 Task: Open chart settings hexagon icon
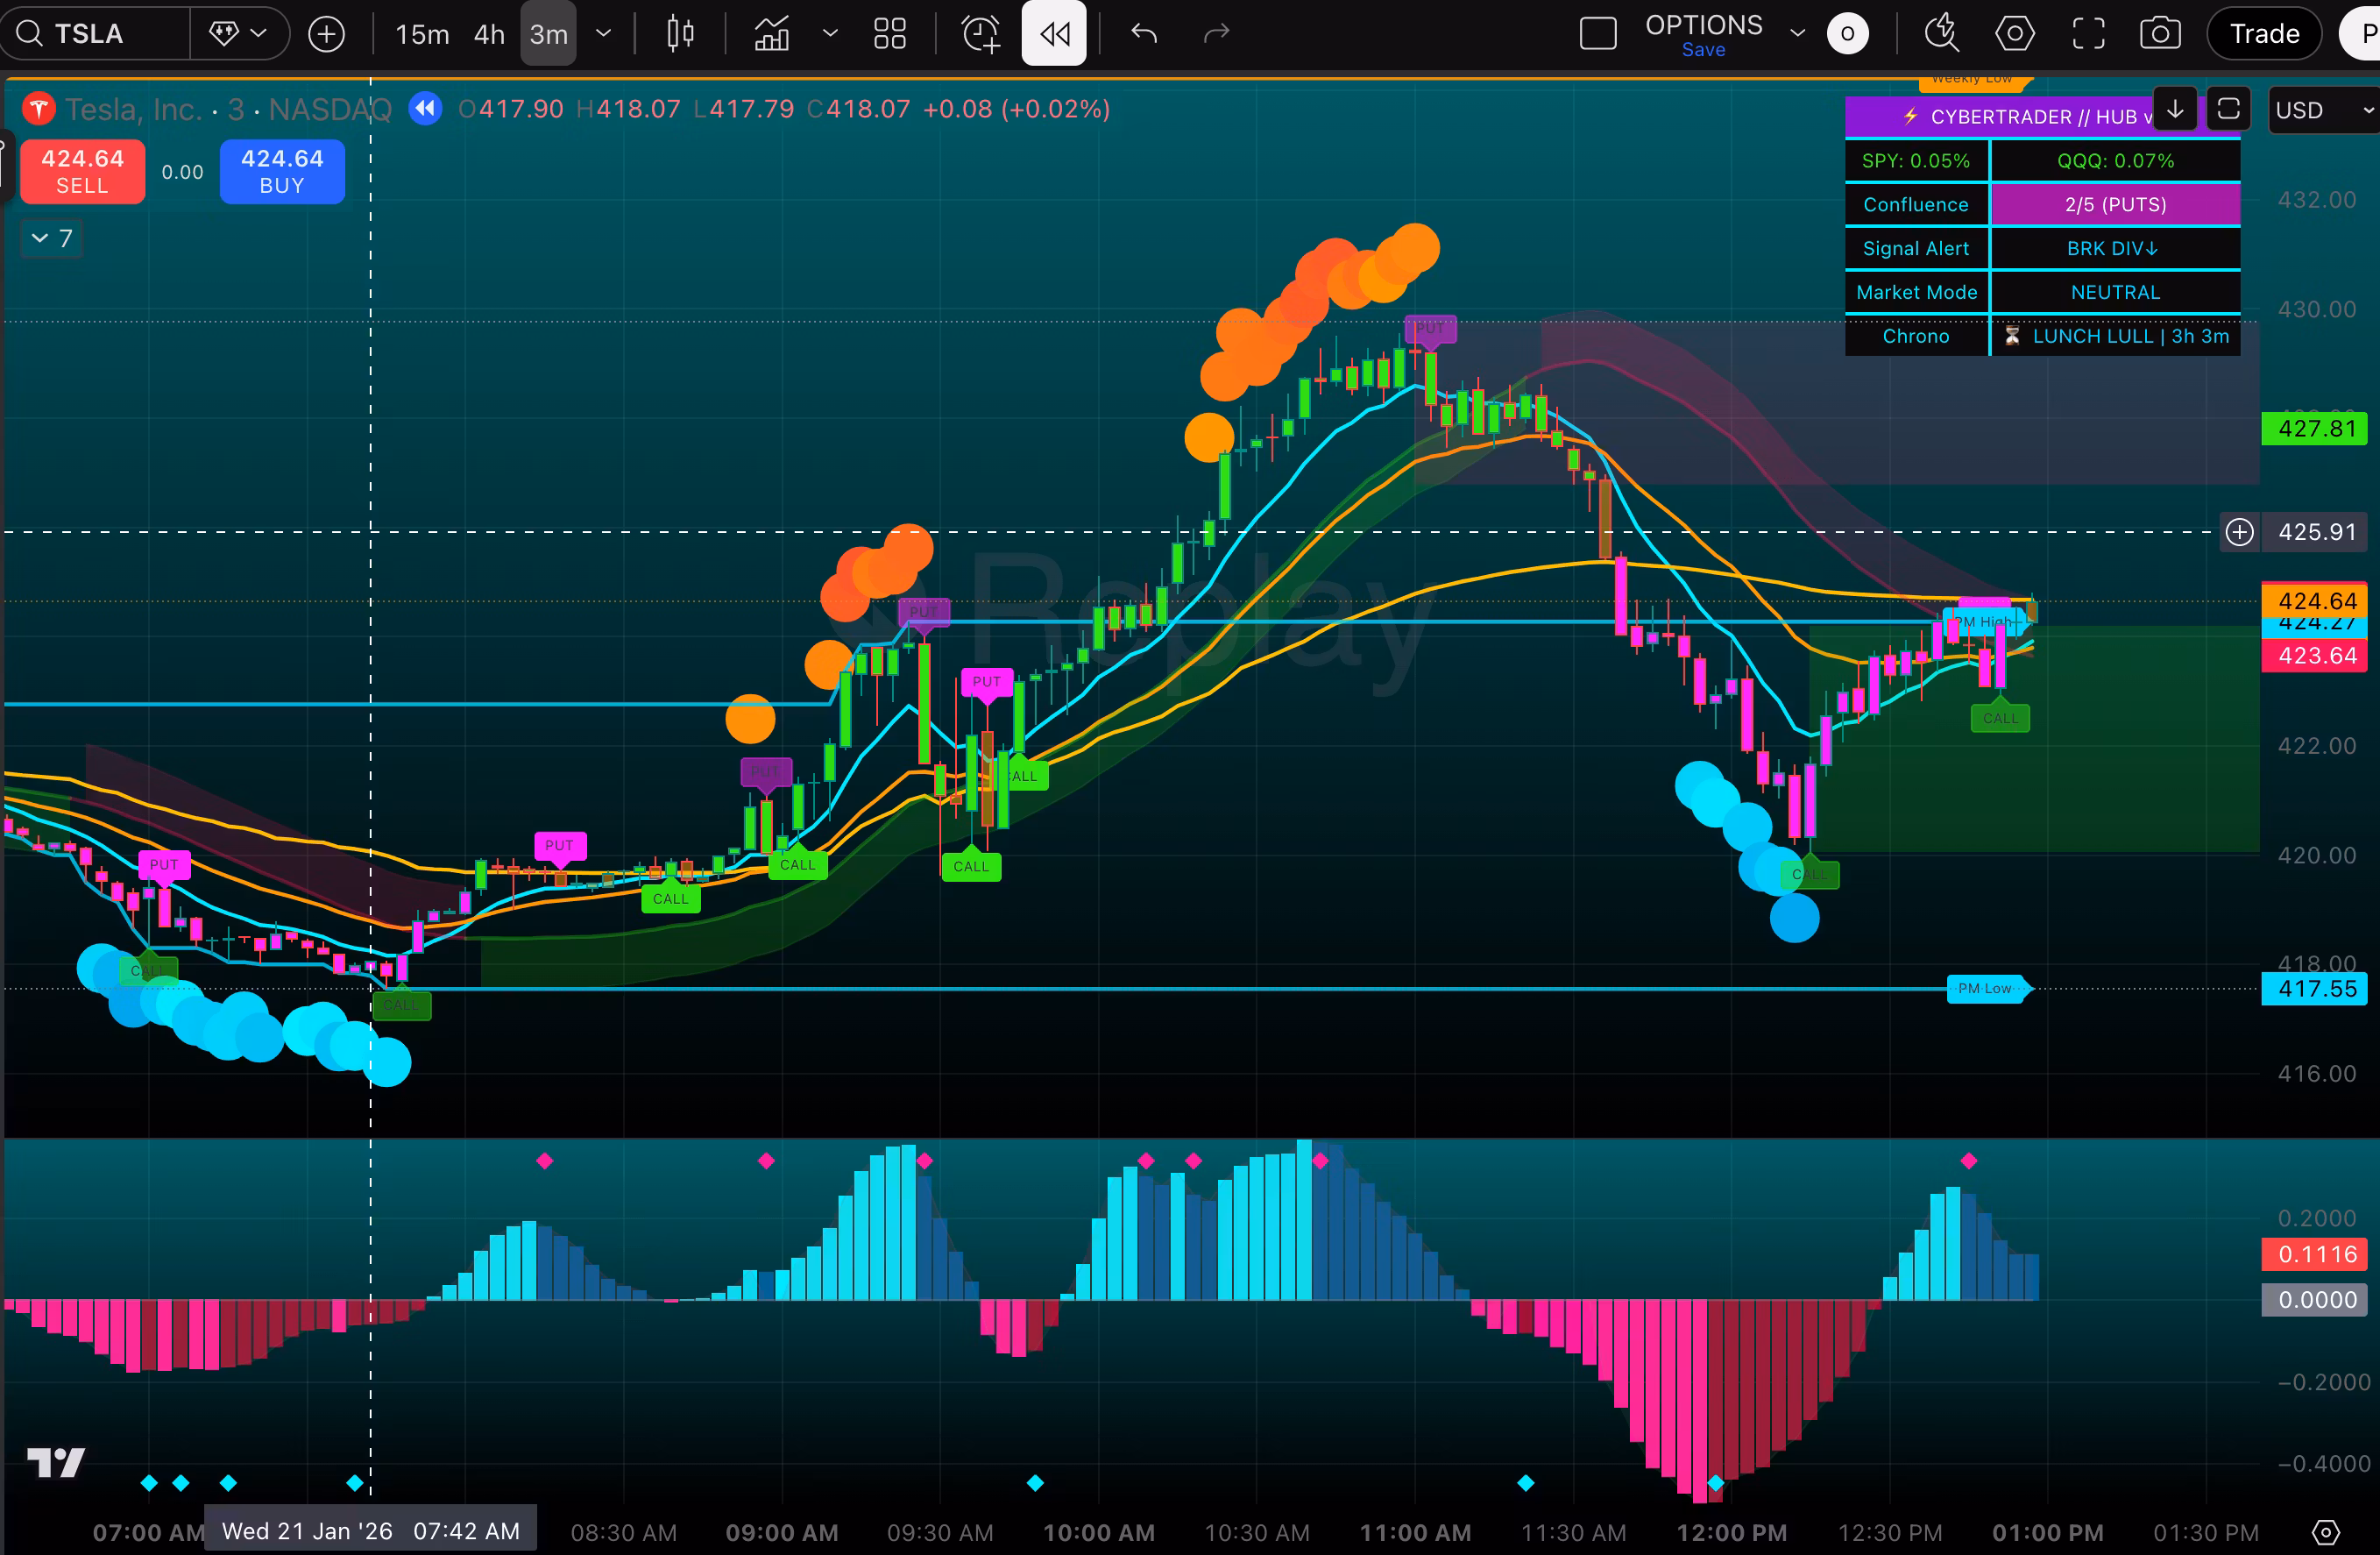tap(2014, 33)
